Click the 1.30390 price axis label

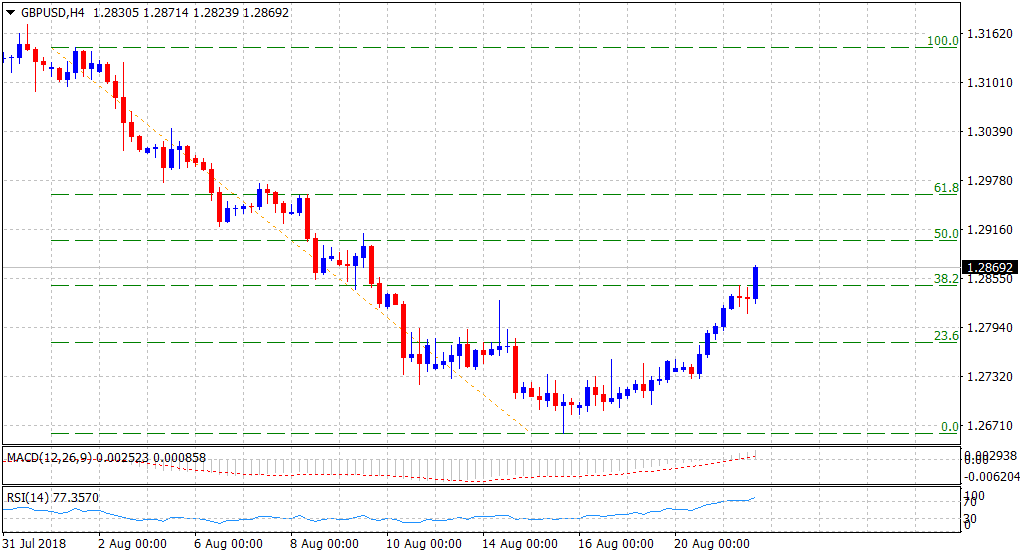pos(990,132)
